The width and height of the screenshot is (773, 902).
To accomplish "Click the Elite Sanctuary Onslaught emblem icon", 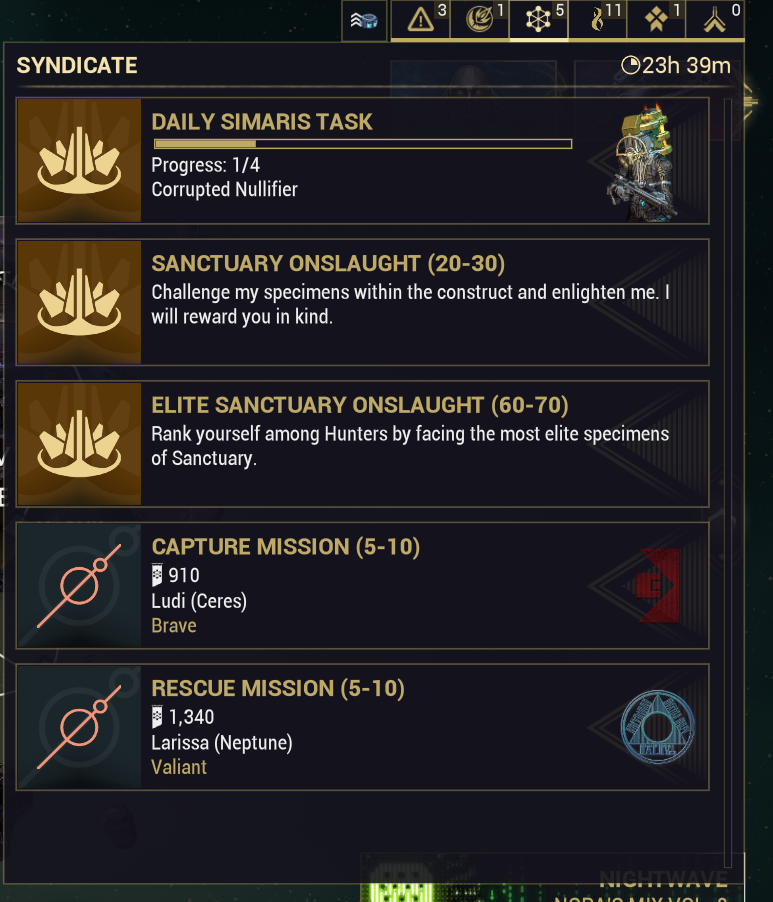I will coord(80,444).
